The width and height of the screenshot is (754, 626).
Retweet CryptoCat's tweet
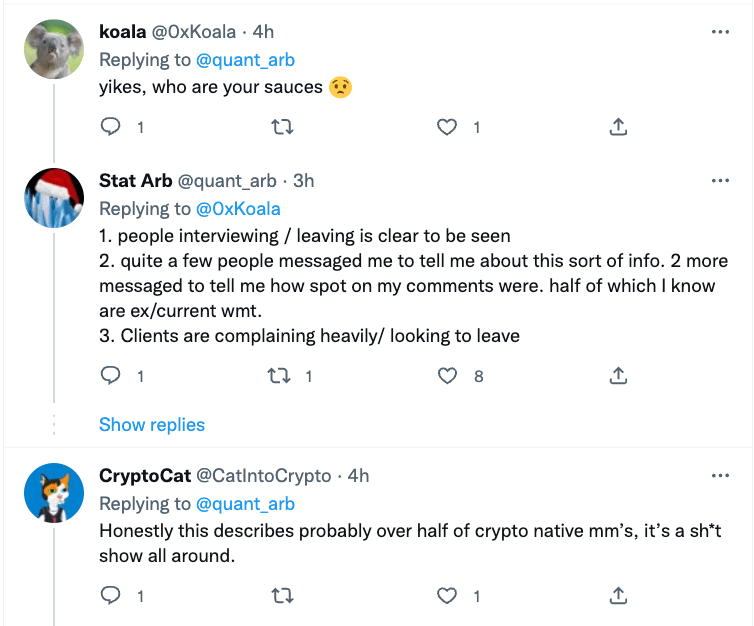(x=283, y=596)
